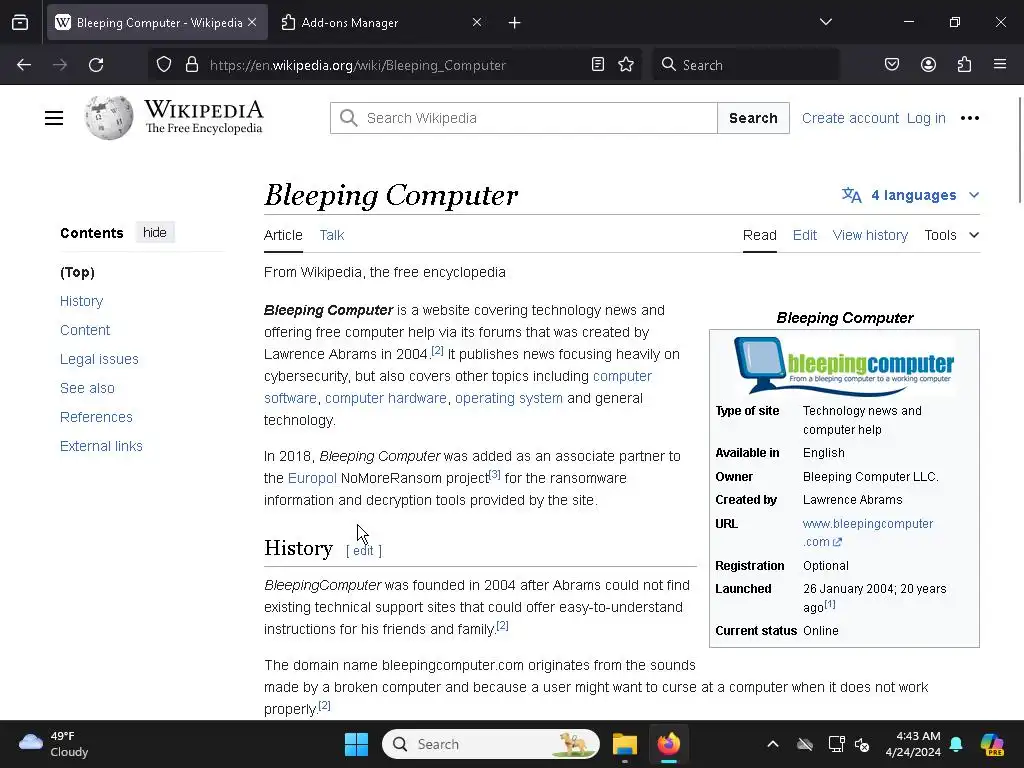1024x768 pixels.
Task: Click the bleepingcomputer logo image in infobox
Action: (x=844, y=365)
